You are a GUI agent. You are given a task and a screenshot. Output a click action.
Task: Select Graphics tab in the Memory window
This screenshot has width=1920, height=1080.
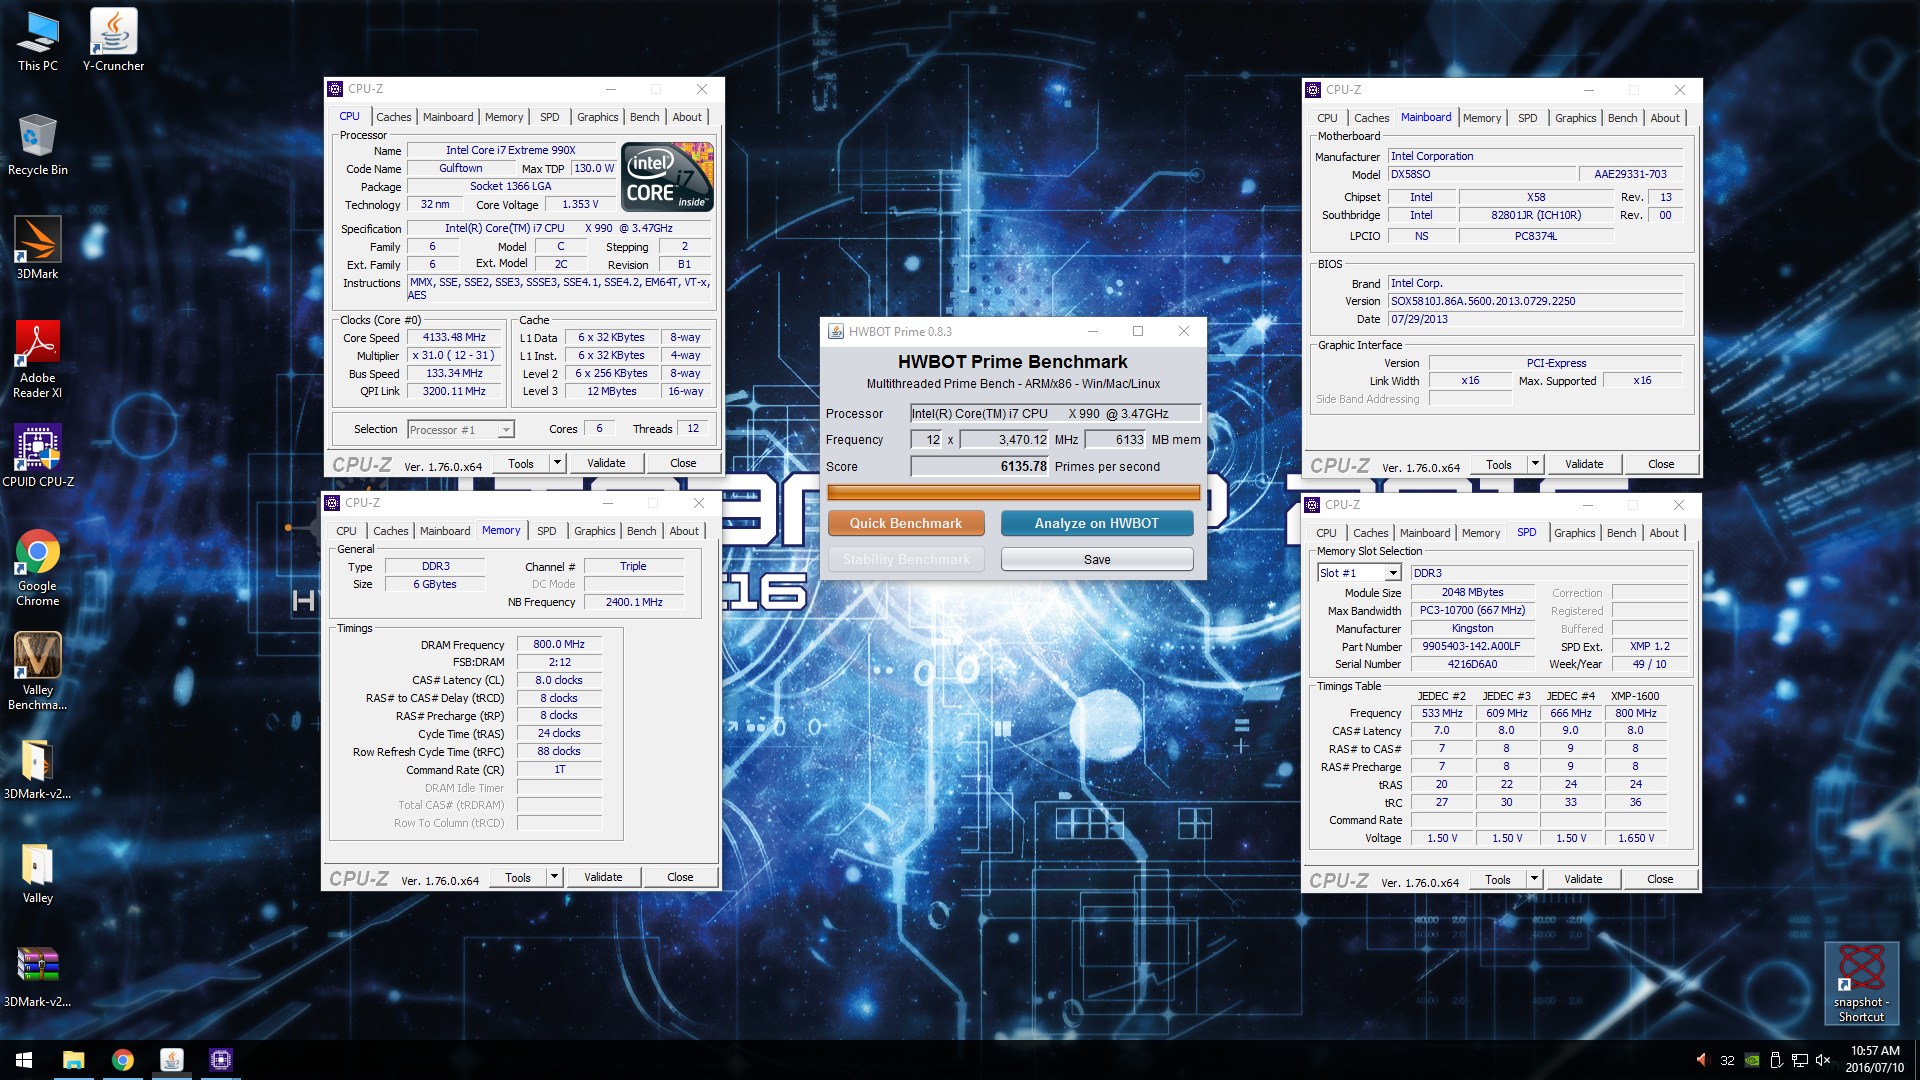coord(594,531)
